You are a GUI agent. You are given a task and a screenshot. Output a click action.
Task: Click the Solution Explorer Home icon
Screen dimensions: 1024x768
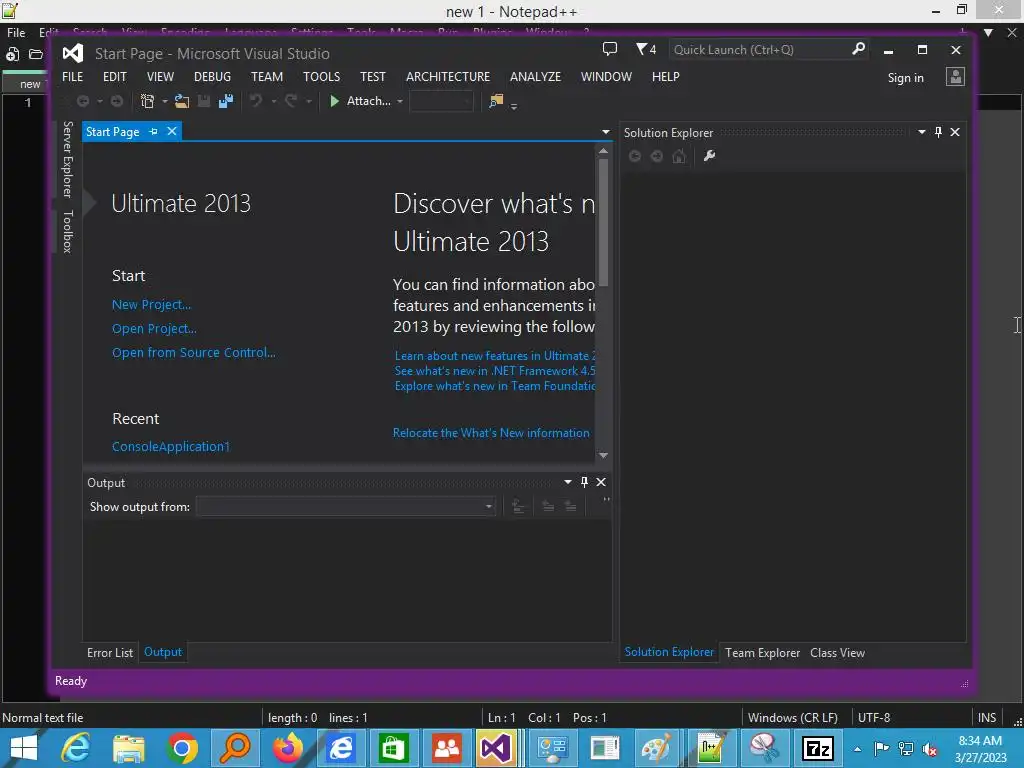tap(679, 156)
